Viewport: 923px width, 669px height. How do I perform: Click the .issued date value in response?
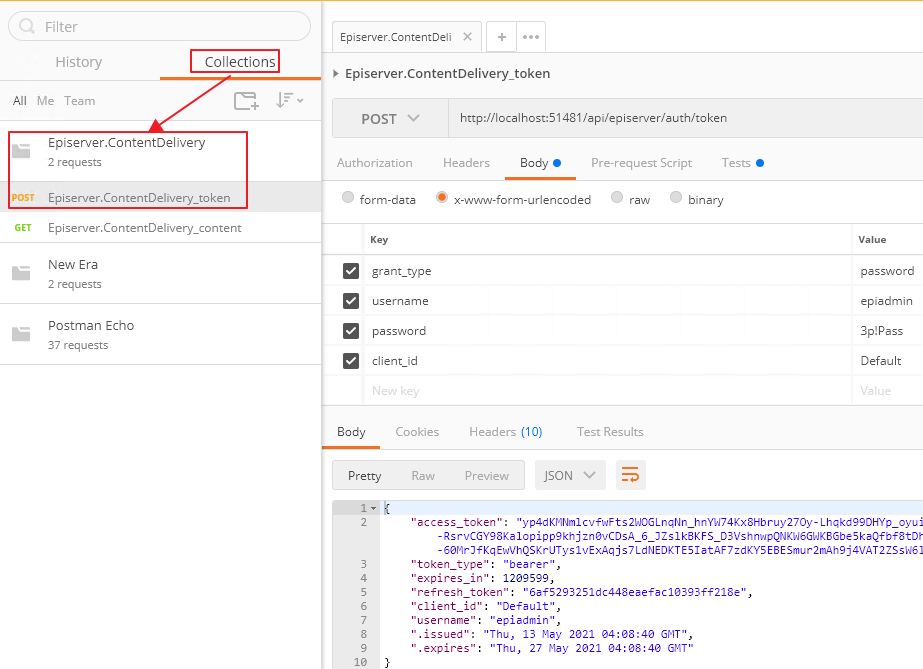[585, 634]
